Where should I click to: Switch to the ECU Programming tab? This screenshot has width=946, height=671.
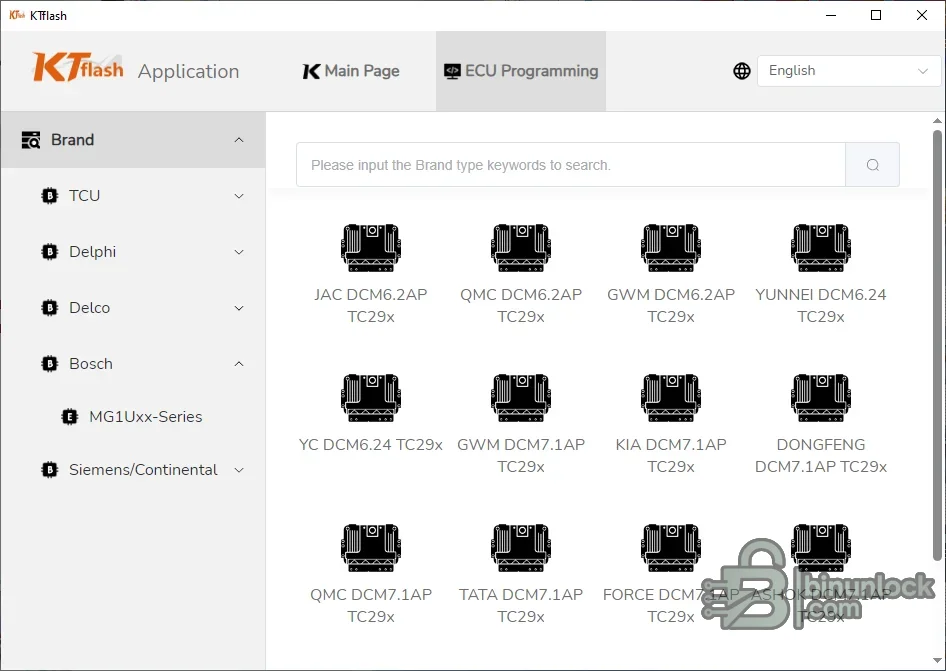521,71
